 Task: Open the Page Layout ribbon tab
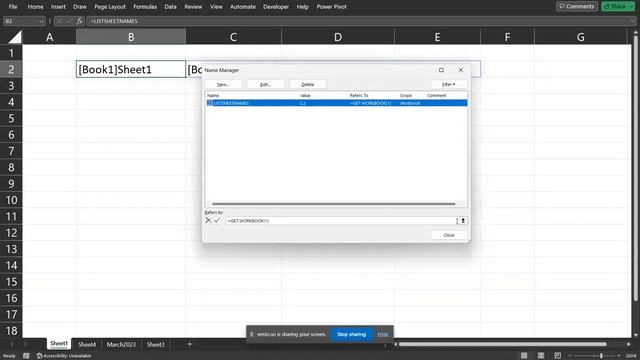(110, 7)
